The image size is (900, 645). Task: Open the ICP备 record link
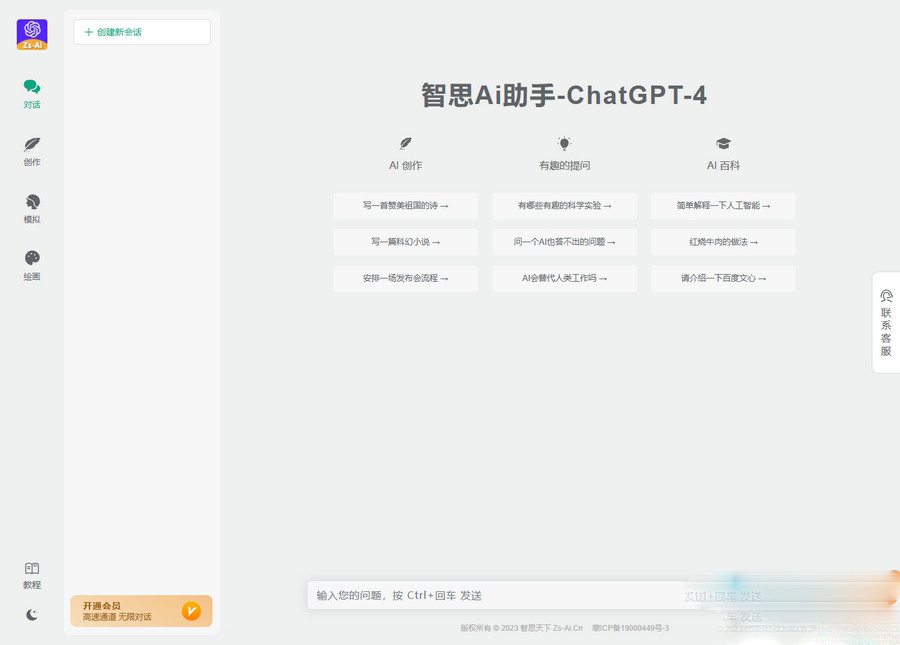coord(630,628)
